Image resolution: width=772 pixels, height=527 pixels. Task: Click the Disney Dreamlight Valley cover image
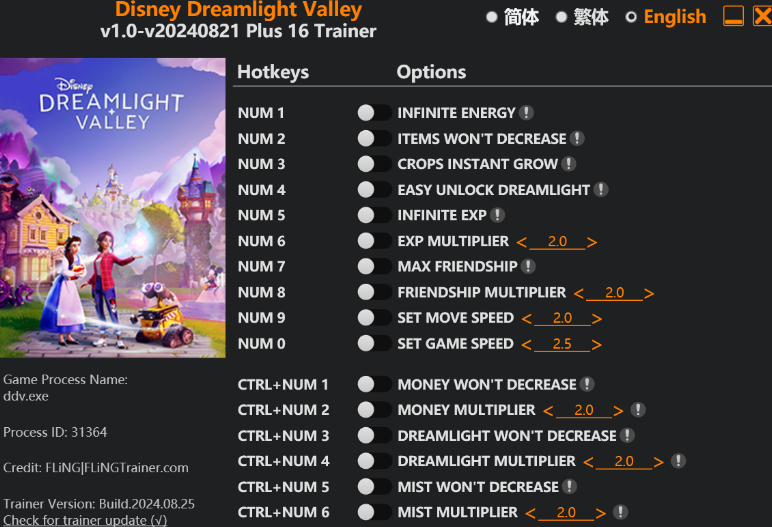113,208
